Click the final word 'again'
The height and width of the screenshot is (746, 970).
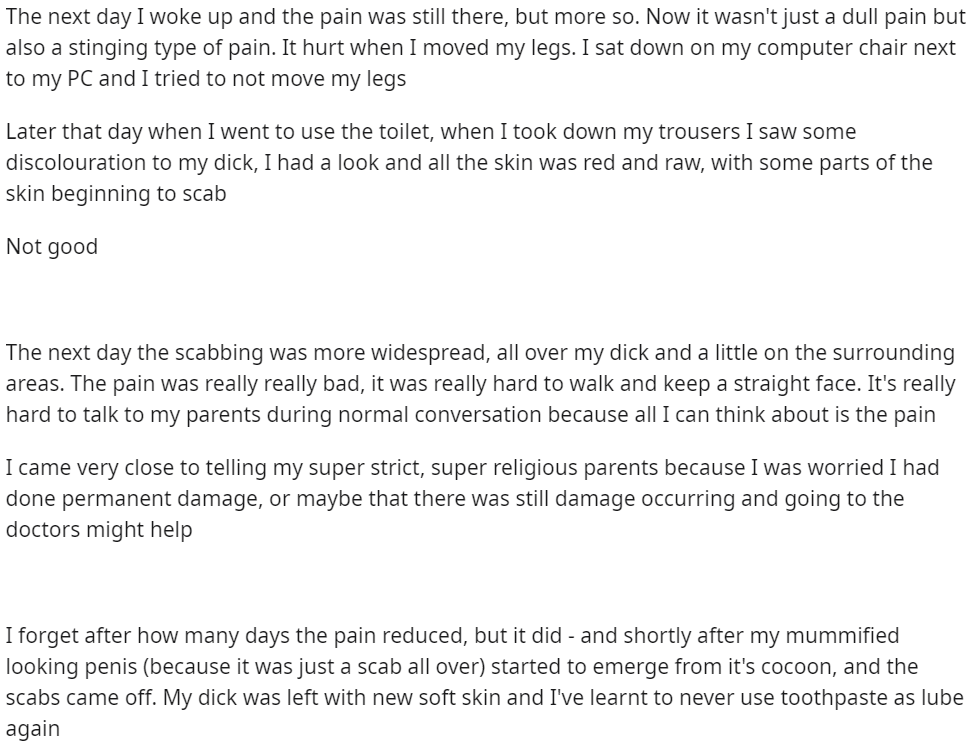click(x=33, y=729)
